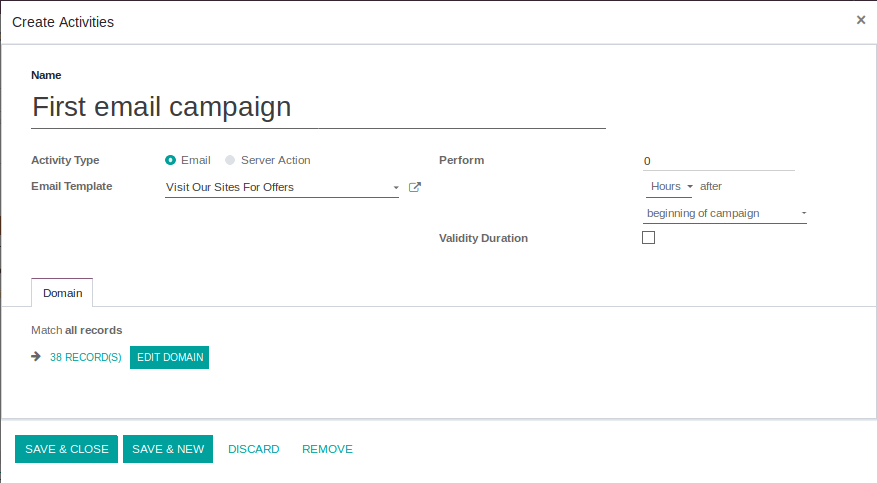Select the Email activity type radio
Image resolution: width=877 pixels, height=483 pixels.
coord(171,160)
